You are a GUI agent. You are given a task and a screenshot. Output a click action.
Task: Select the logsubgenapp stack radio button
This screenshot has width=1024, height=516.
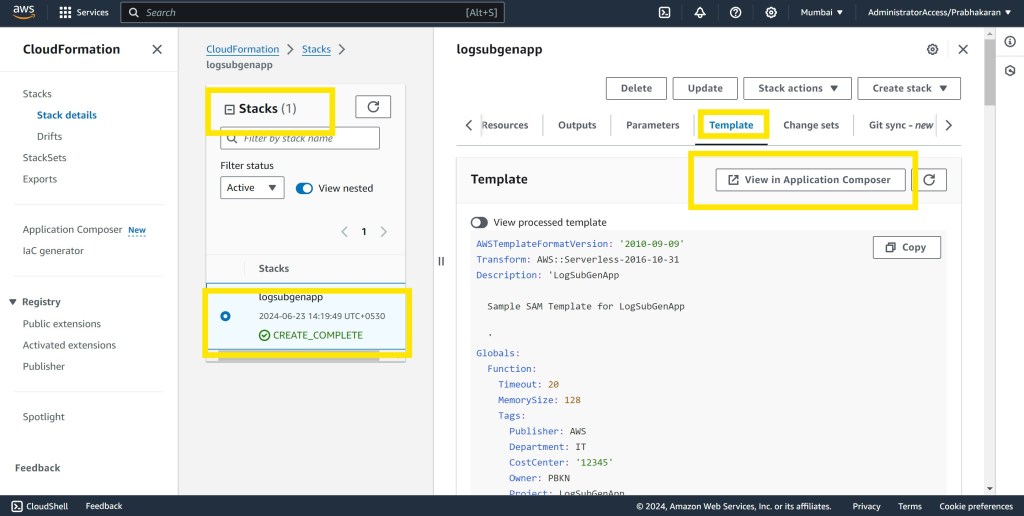[225, 316]
